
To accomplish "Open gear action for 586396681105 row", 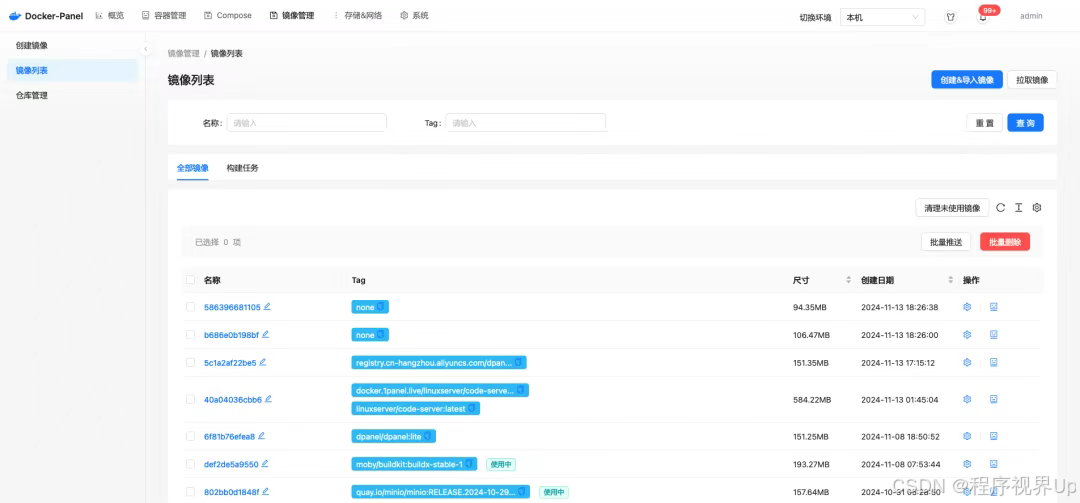I will tap(967, 307).
